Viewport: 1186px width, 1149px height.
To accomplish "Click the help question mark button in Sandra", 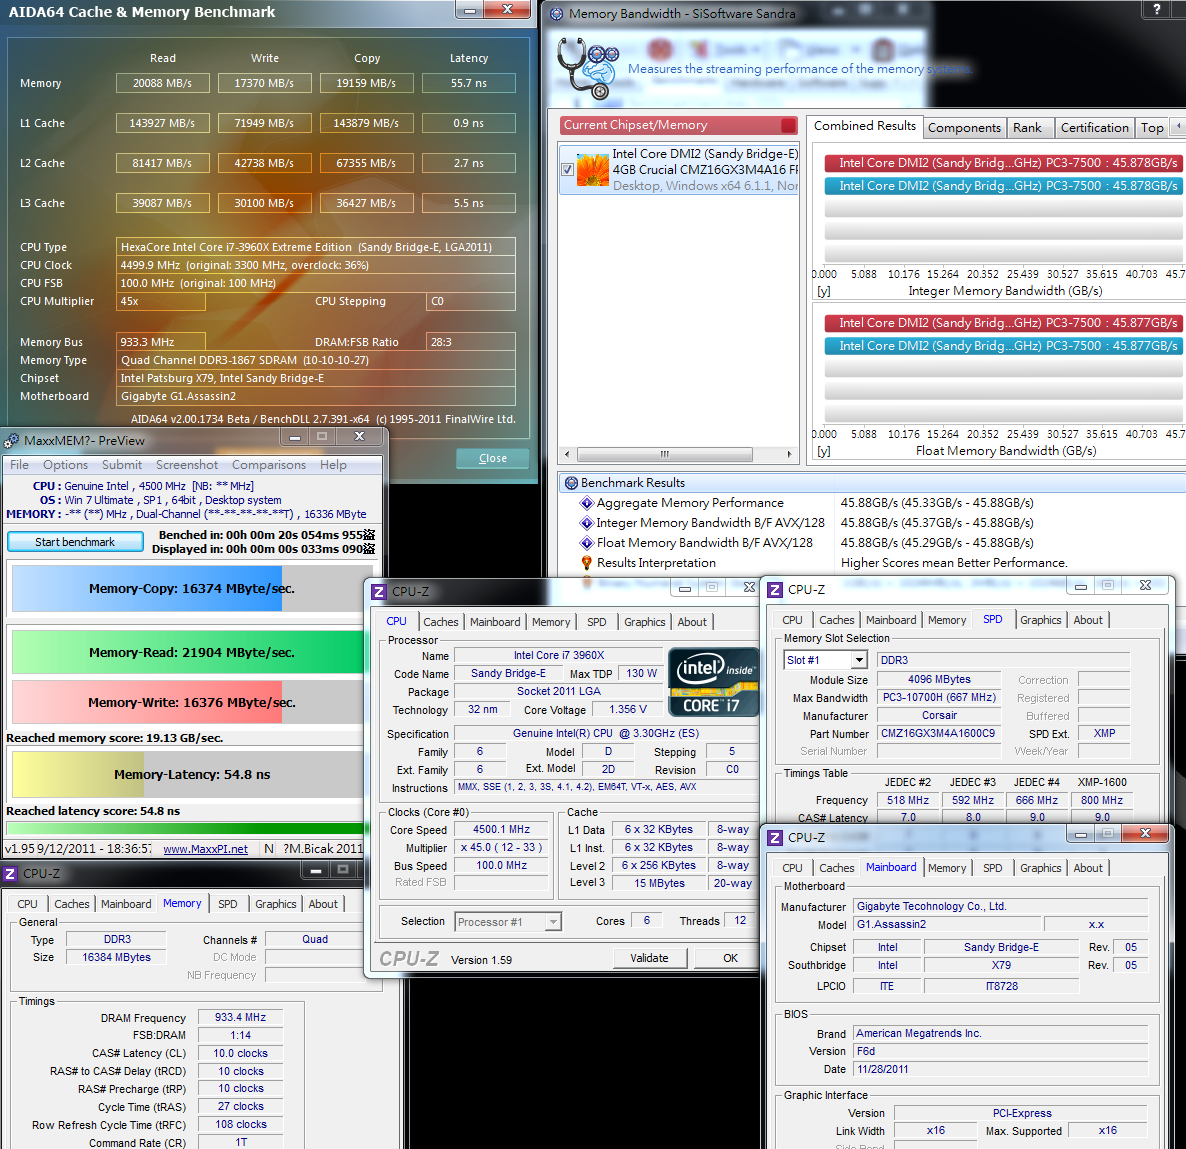I will pos(1157,9).
